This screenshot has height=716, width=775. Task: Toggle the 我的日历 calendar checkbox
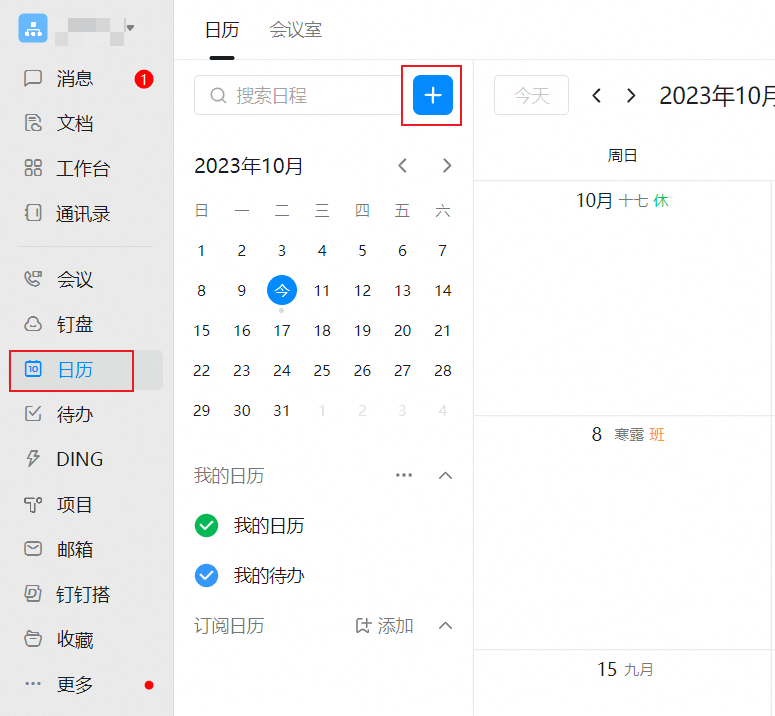point(207,525)
